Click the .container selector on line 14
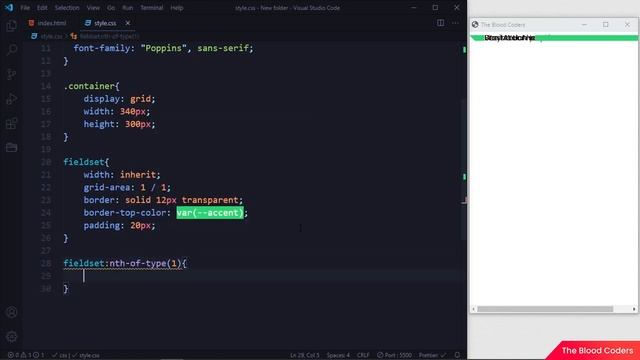The width and height of the screenshot is (640, 360). point(89,86)
